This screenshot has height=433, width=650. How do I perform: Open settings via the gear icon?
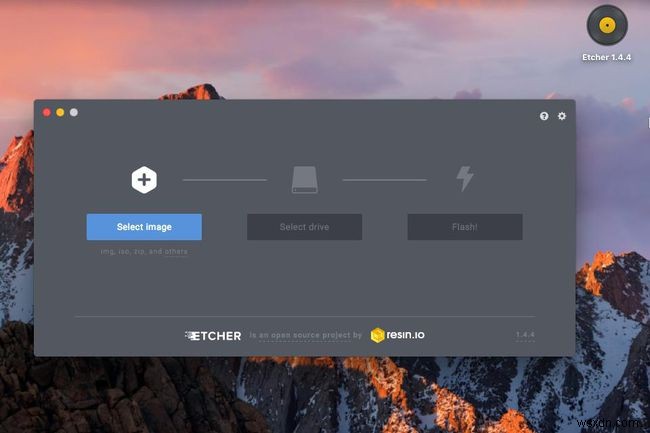(562, 116)
